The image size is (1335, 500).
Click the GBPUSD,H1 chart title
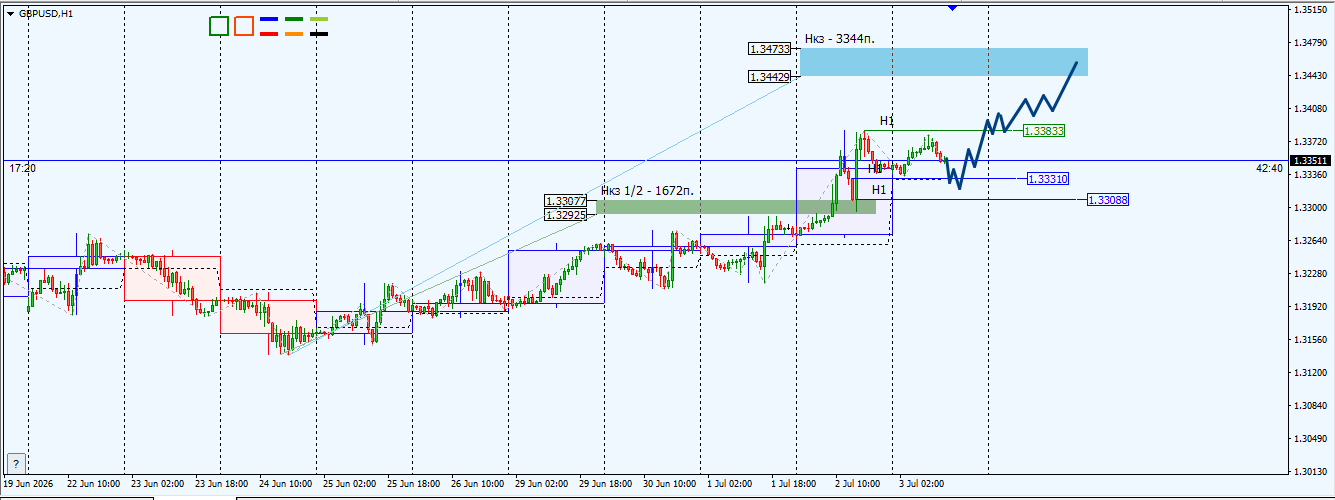coord(46,13)
